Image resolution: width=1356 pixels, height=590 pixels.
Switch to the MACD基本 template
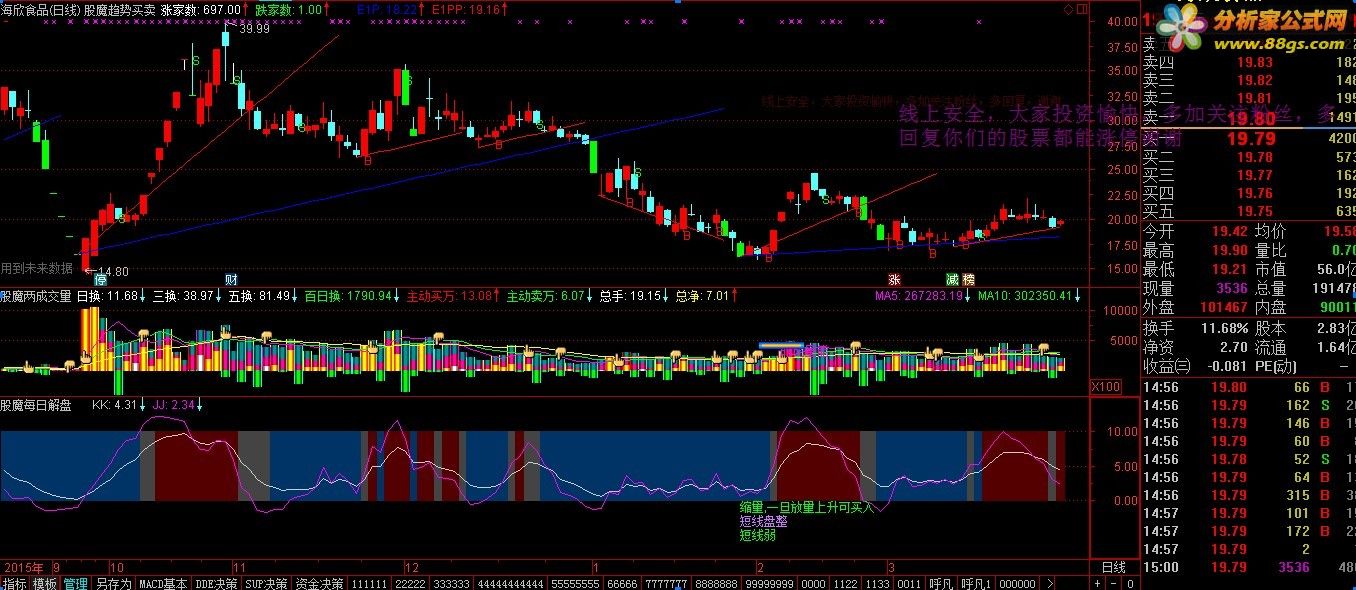pos(163,583)
